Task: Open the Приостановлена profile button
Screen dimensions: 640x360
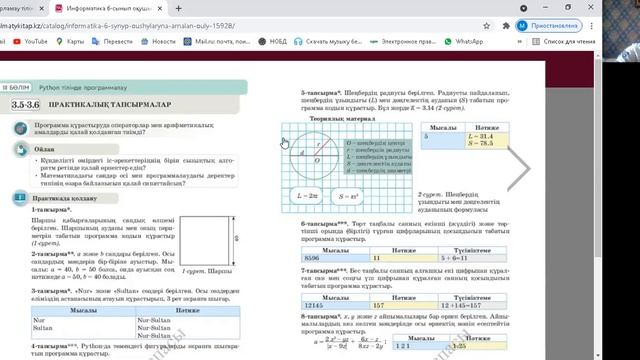Action: point(549,26)
